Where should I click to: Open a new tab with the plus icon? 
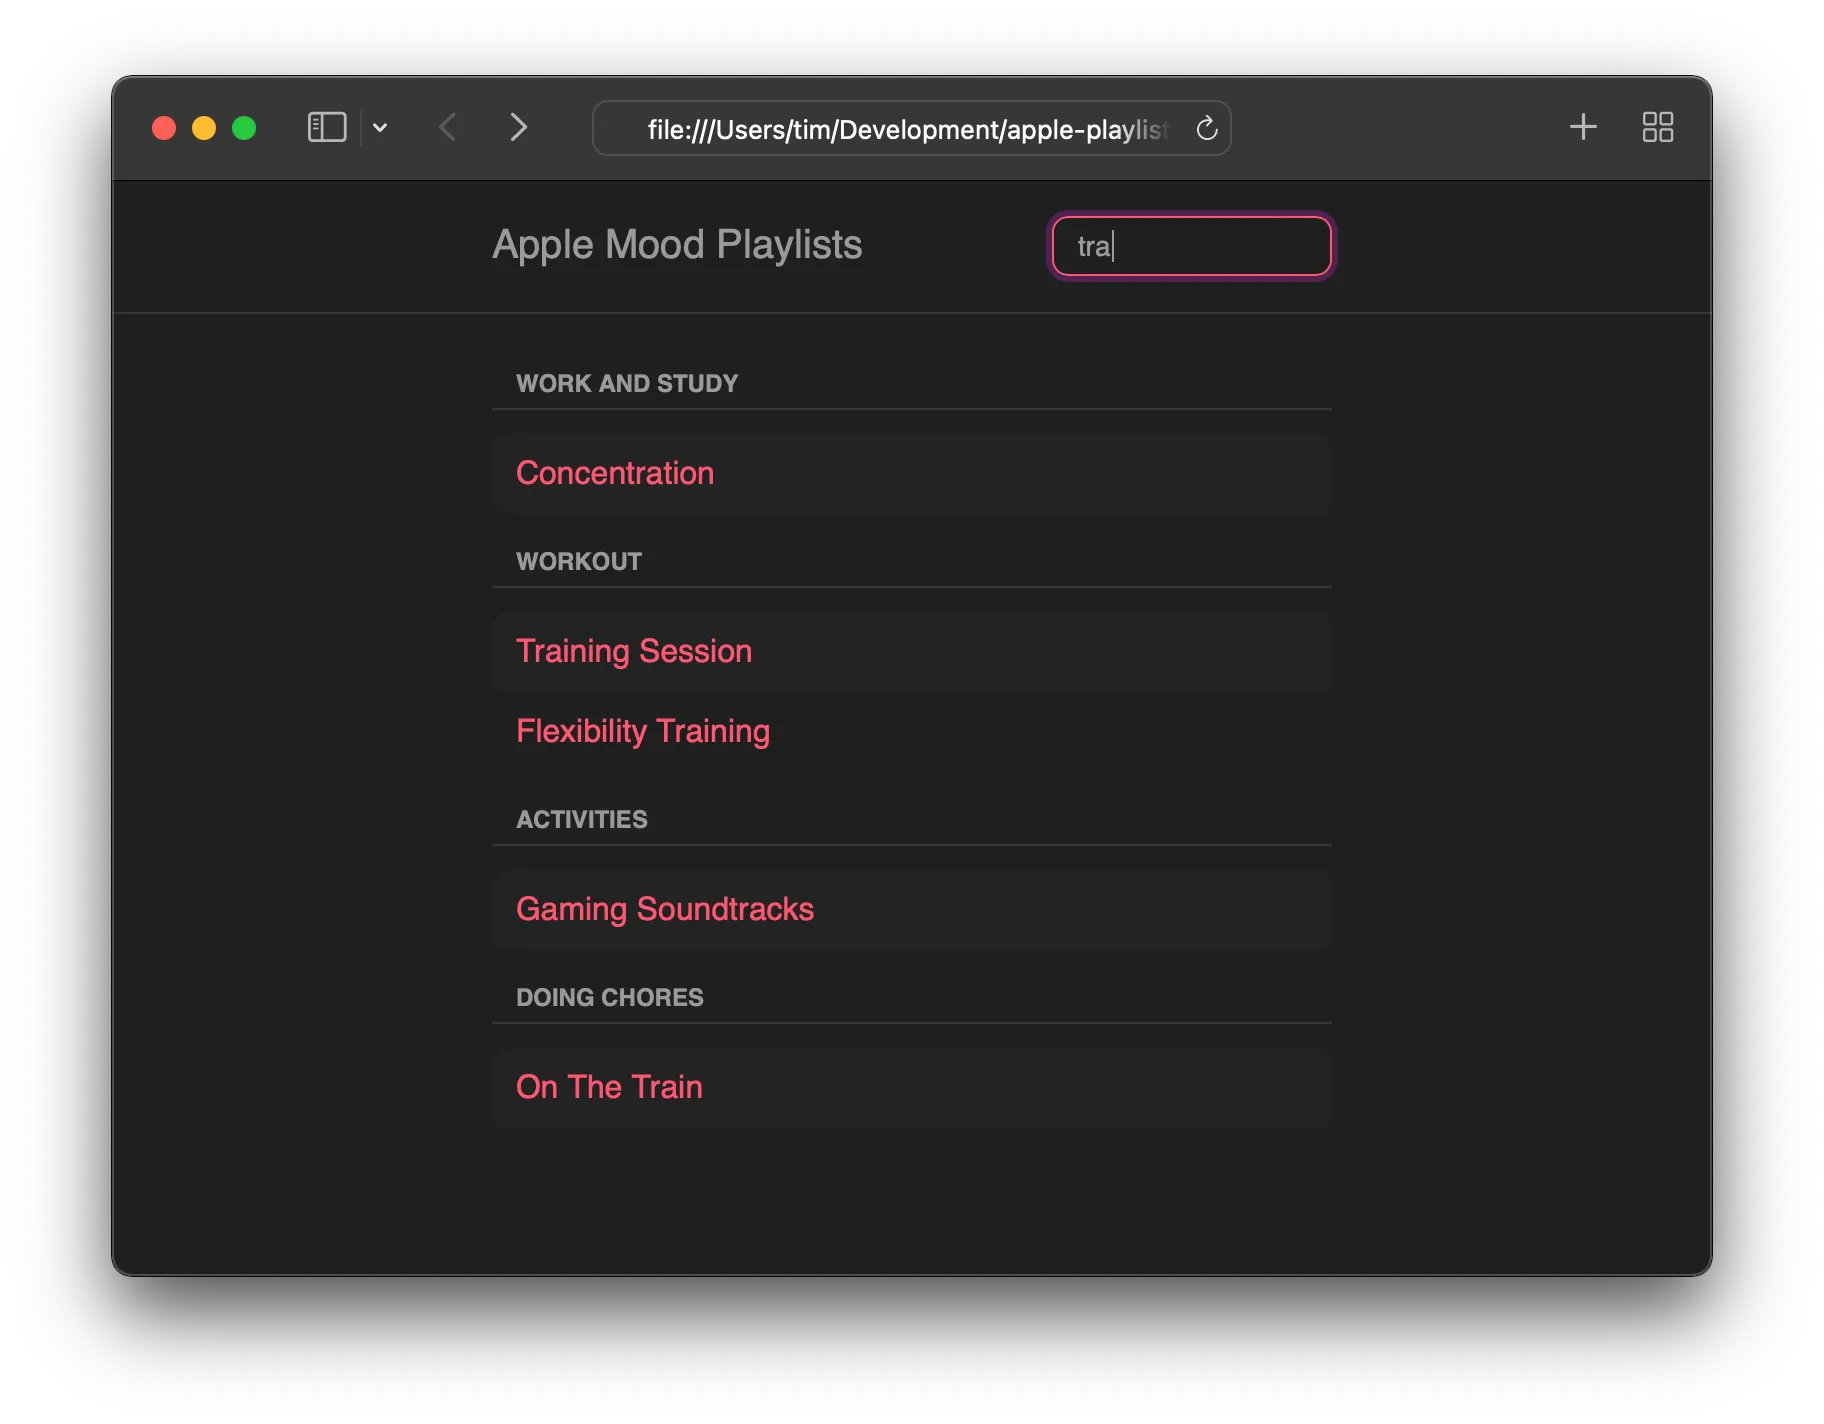click(1583, 127)
